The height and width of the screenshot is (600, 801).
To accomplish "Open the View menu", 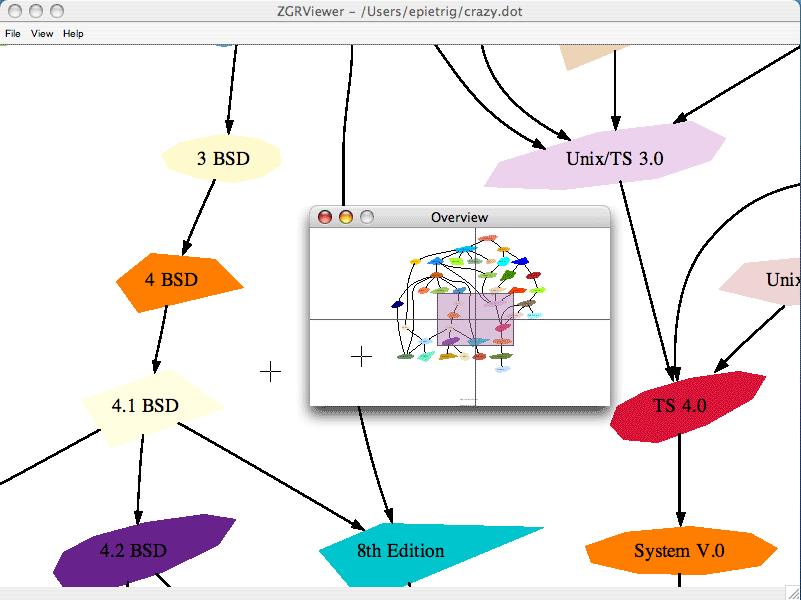I will pyautogui.click(x=42, y=34).
